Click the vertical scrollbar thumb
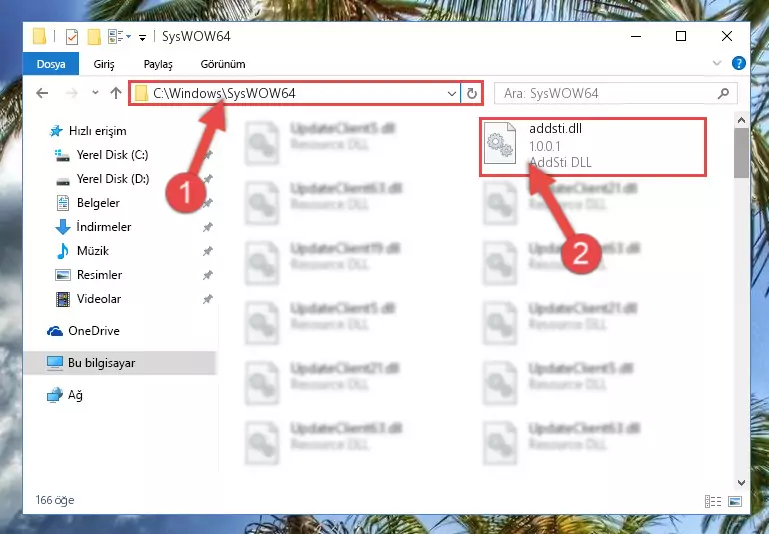 pyautogui.click(x=742, y=153)
